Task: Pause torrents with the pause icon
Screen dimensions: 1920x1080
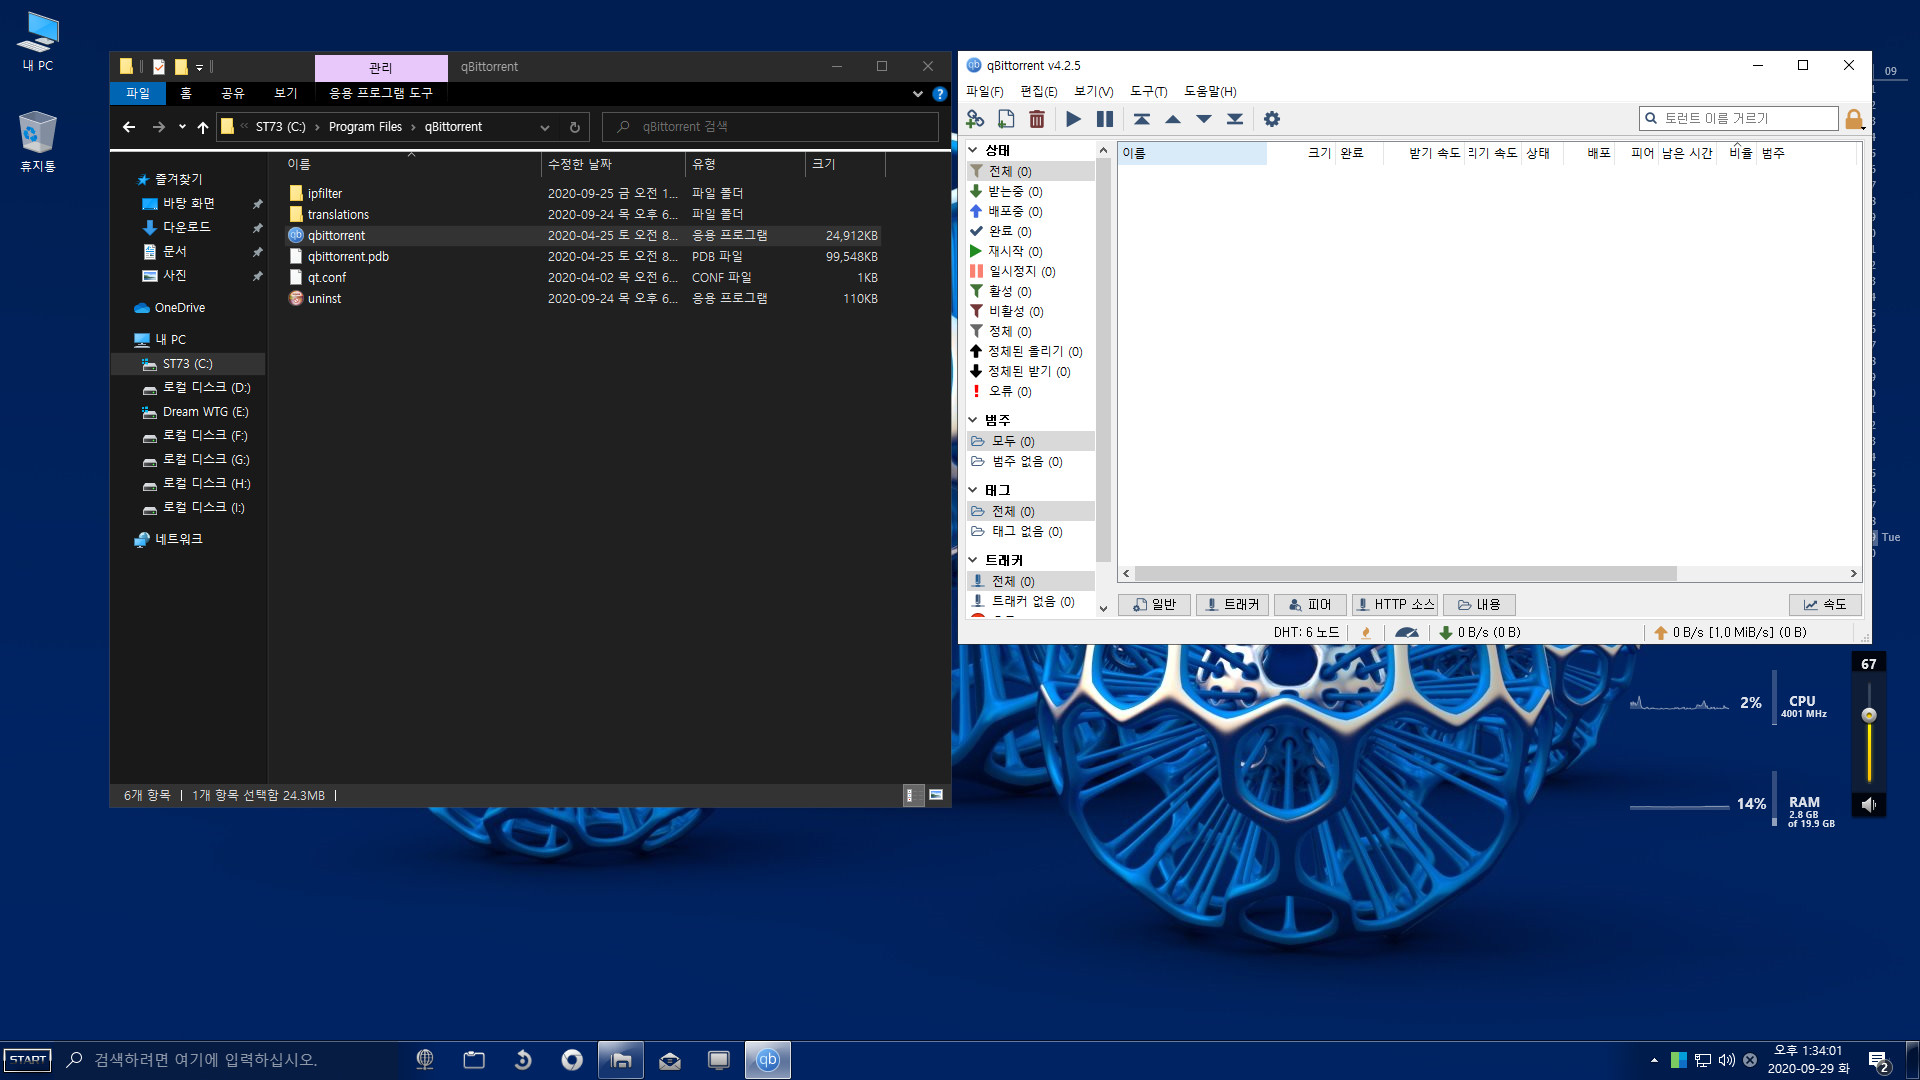Action: 1104,119
